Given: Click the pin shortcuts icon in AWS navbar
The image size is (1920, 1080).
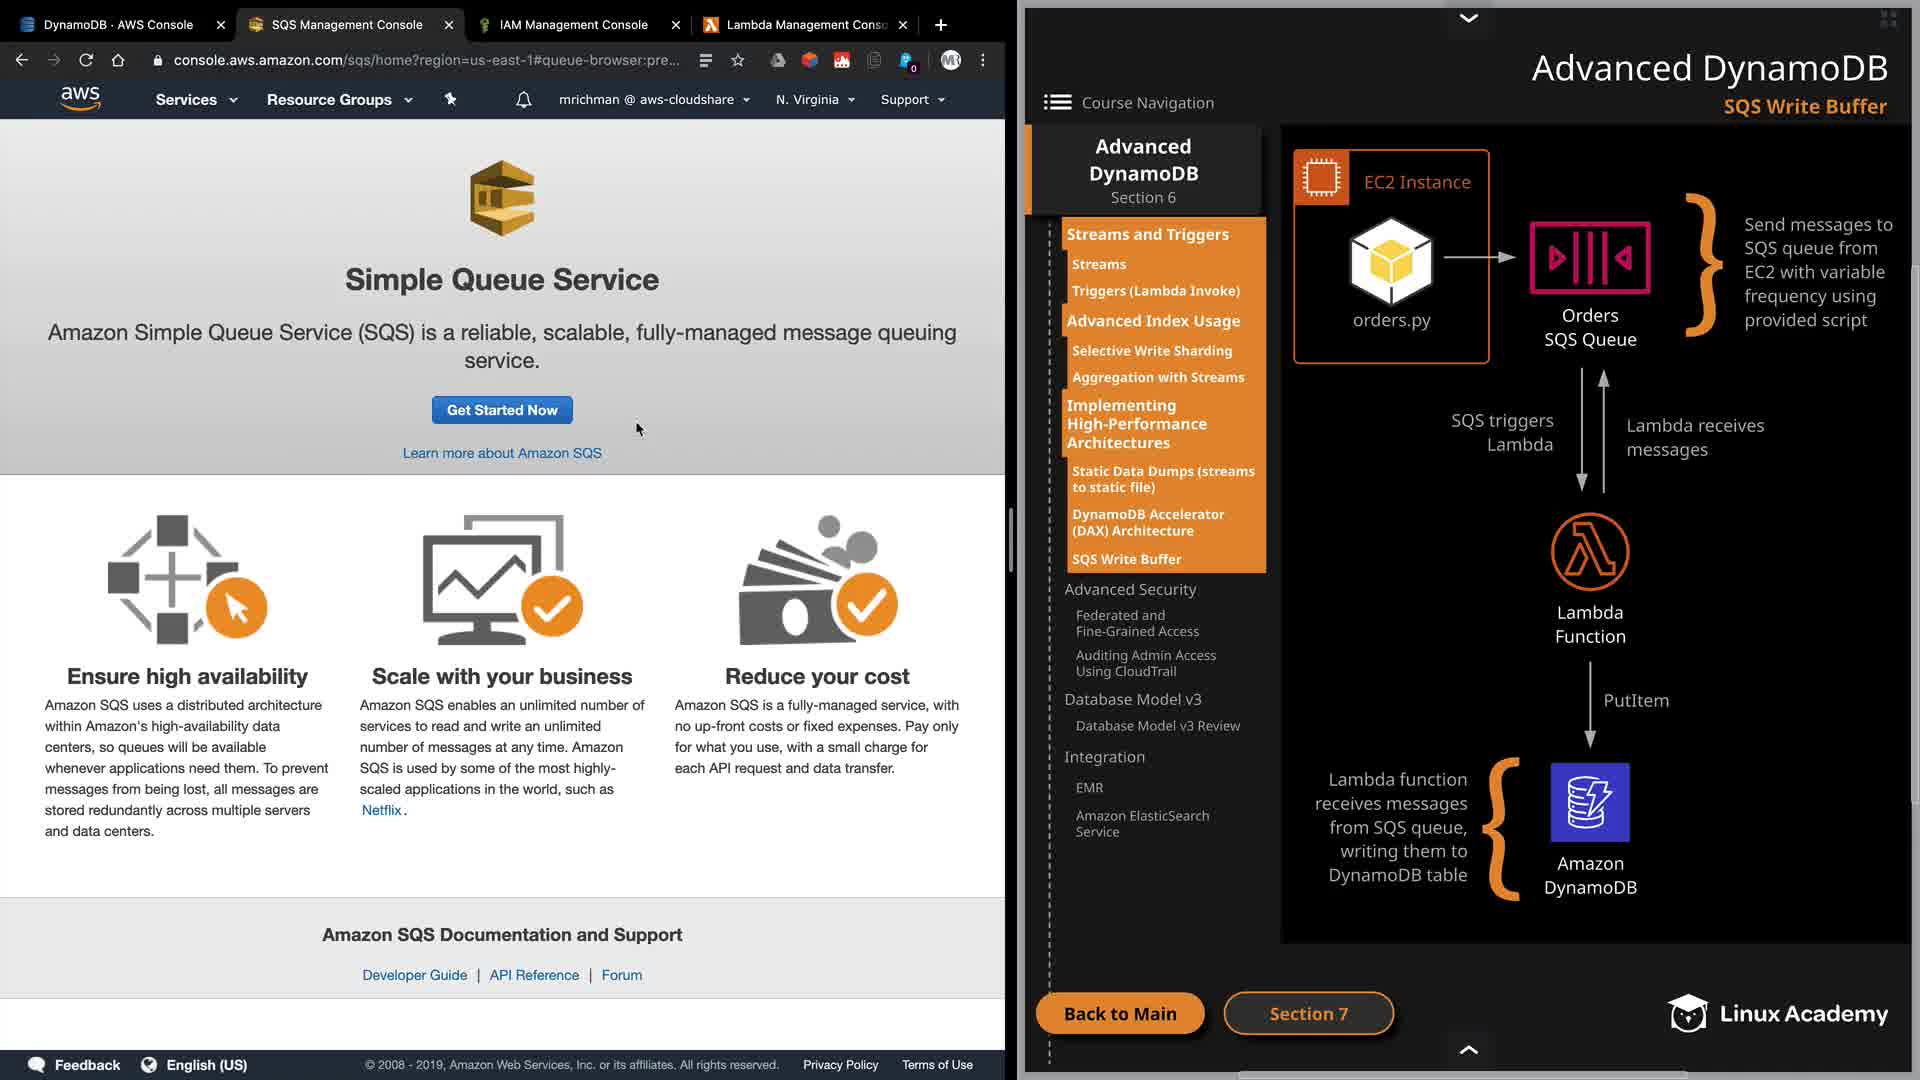Looking at the screenshot, I should (x=450, y=99).
